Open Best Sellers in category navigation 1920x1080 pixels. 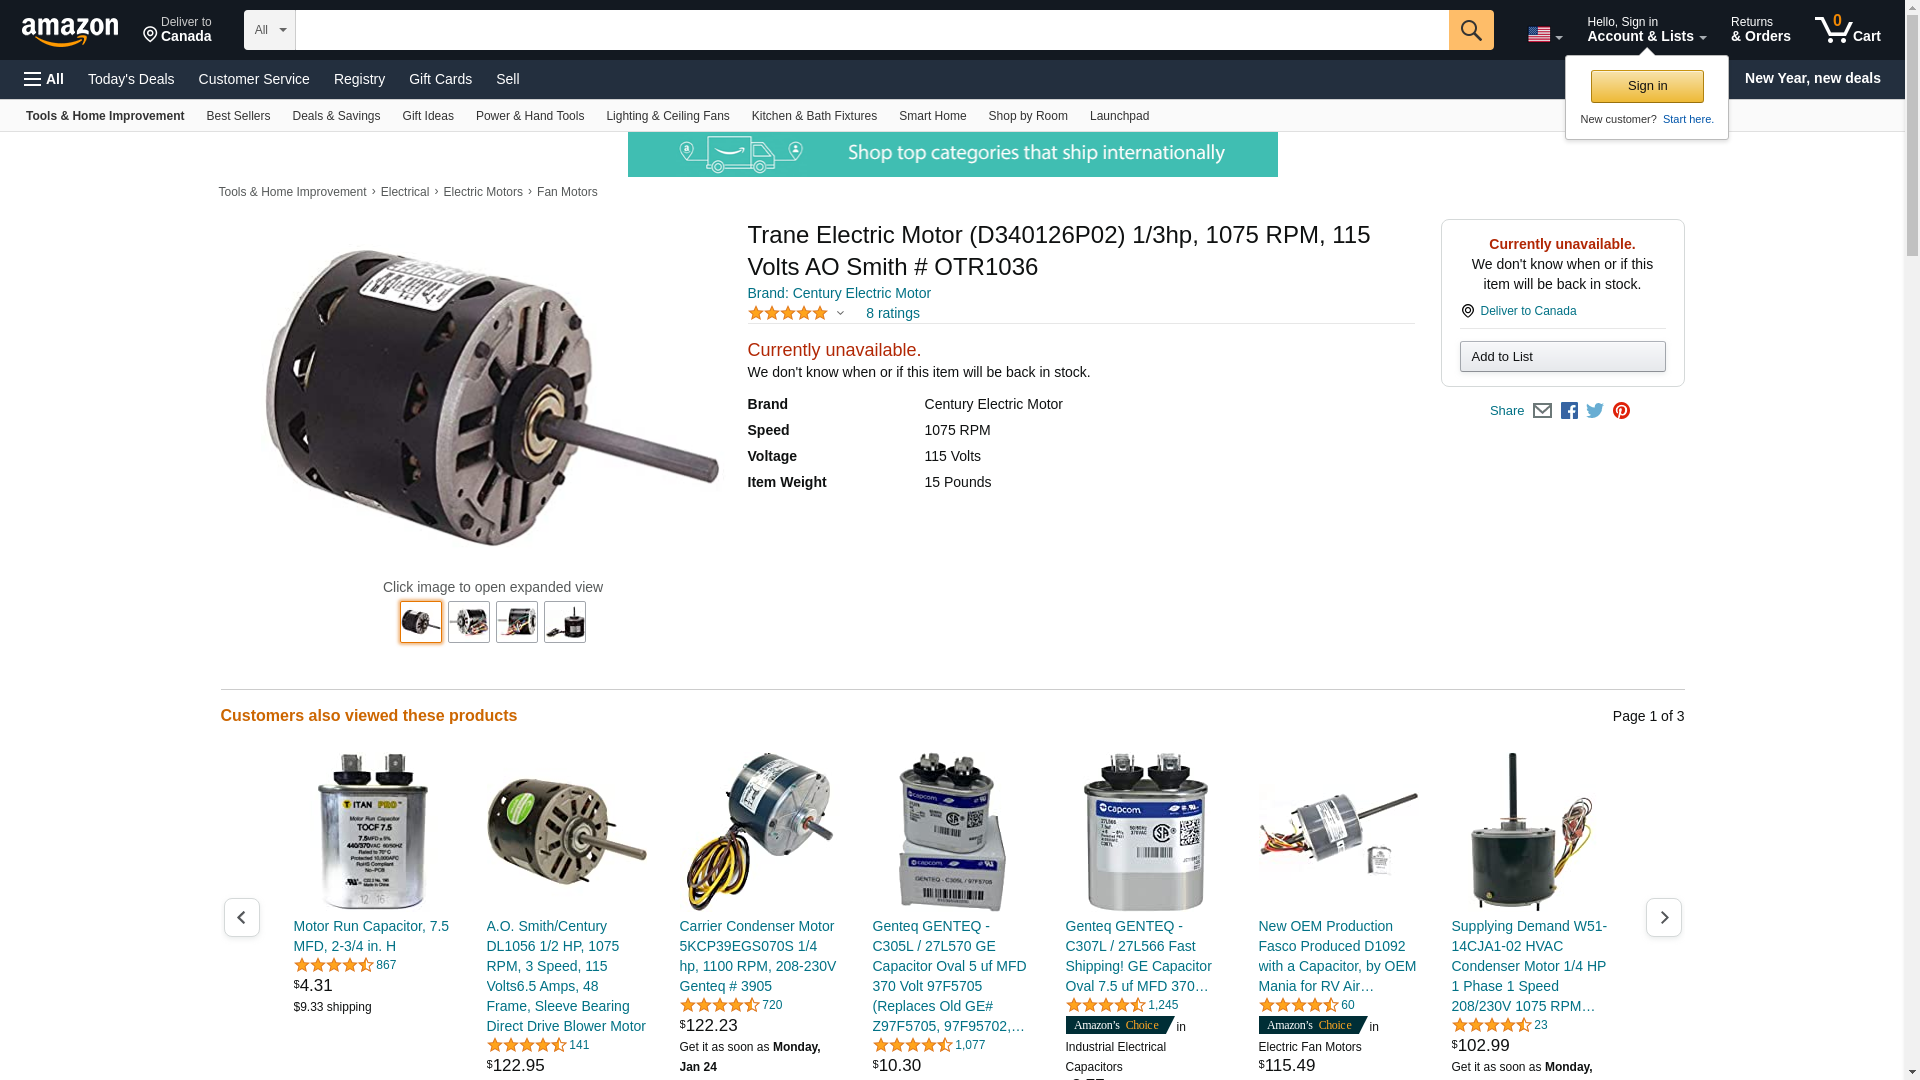pyautogui.click(x=238, y=116)
